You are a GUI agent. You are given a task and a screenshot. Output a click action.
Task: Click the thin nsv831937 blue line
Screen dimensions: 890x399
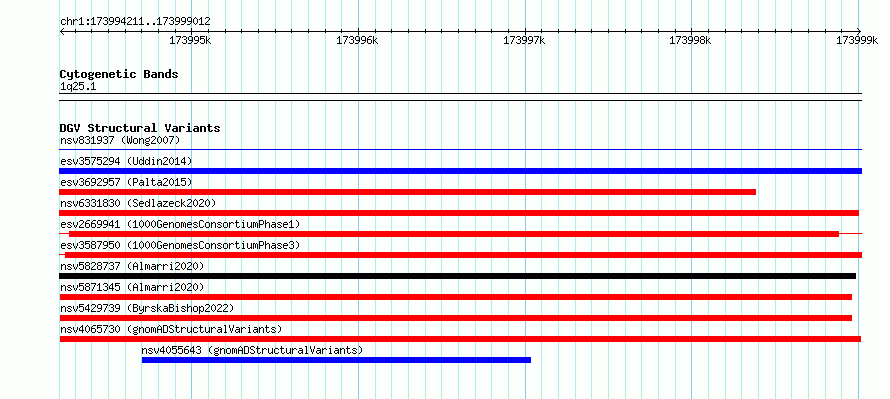pos(460,149)
